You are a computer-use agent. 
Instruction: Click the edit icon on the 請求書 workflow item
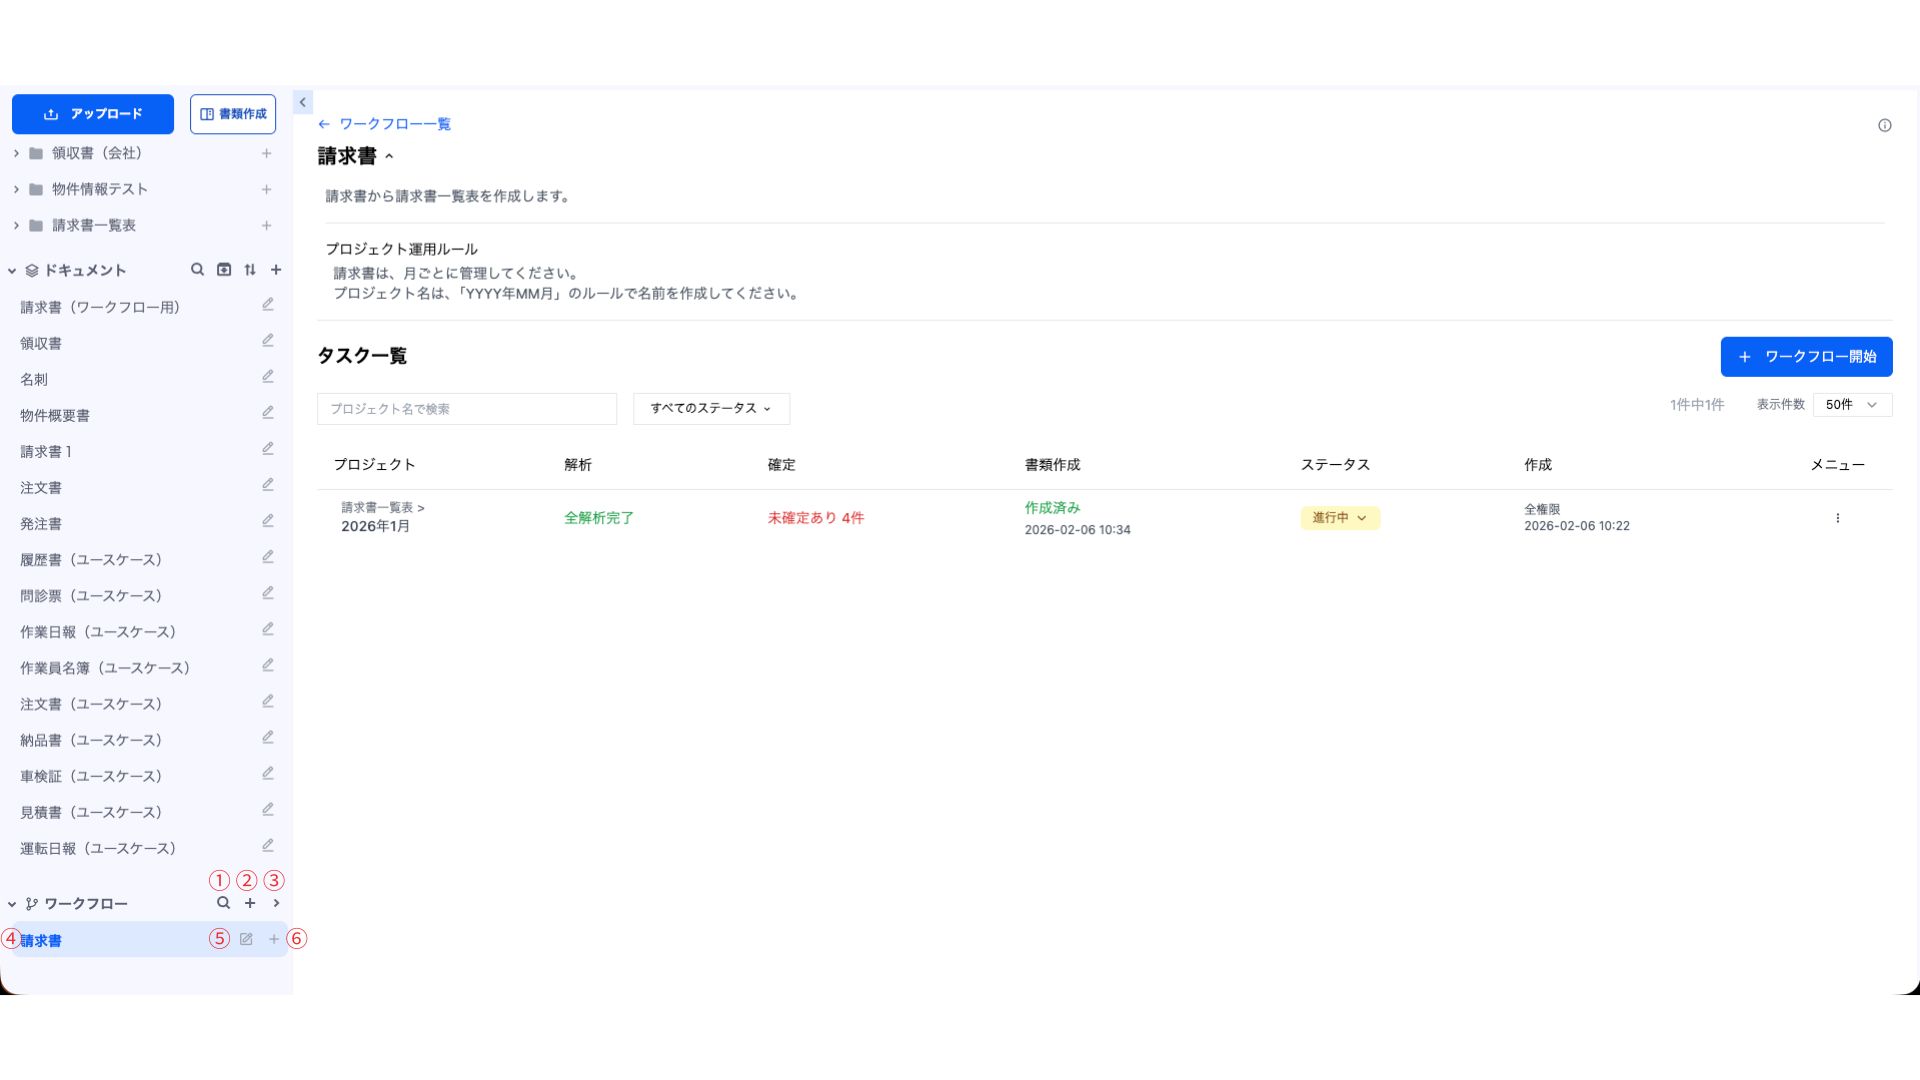(246, 939)
